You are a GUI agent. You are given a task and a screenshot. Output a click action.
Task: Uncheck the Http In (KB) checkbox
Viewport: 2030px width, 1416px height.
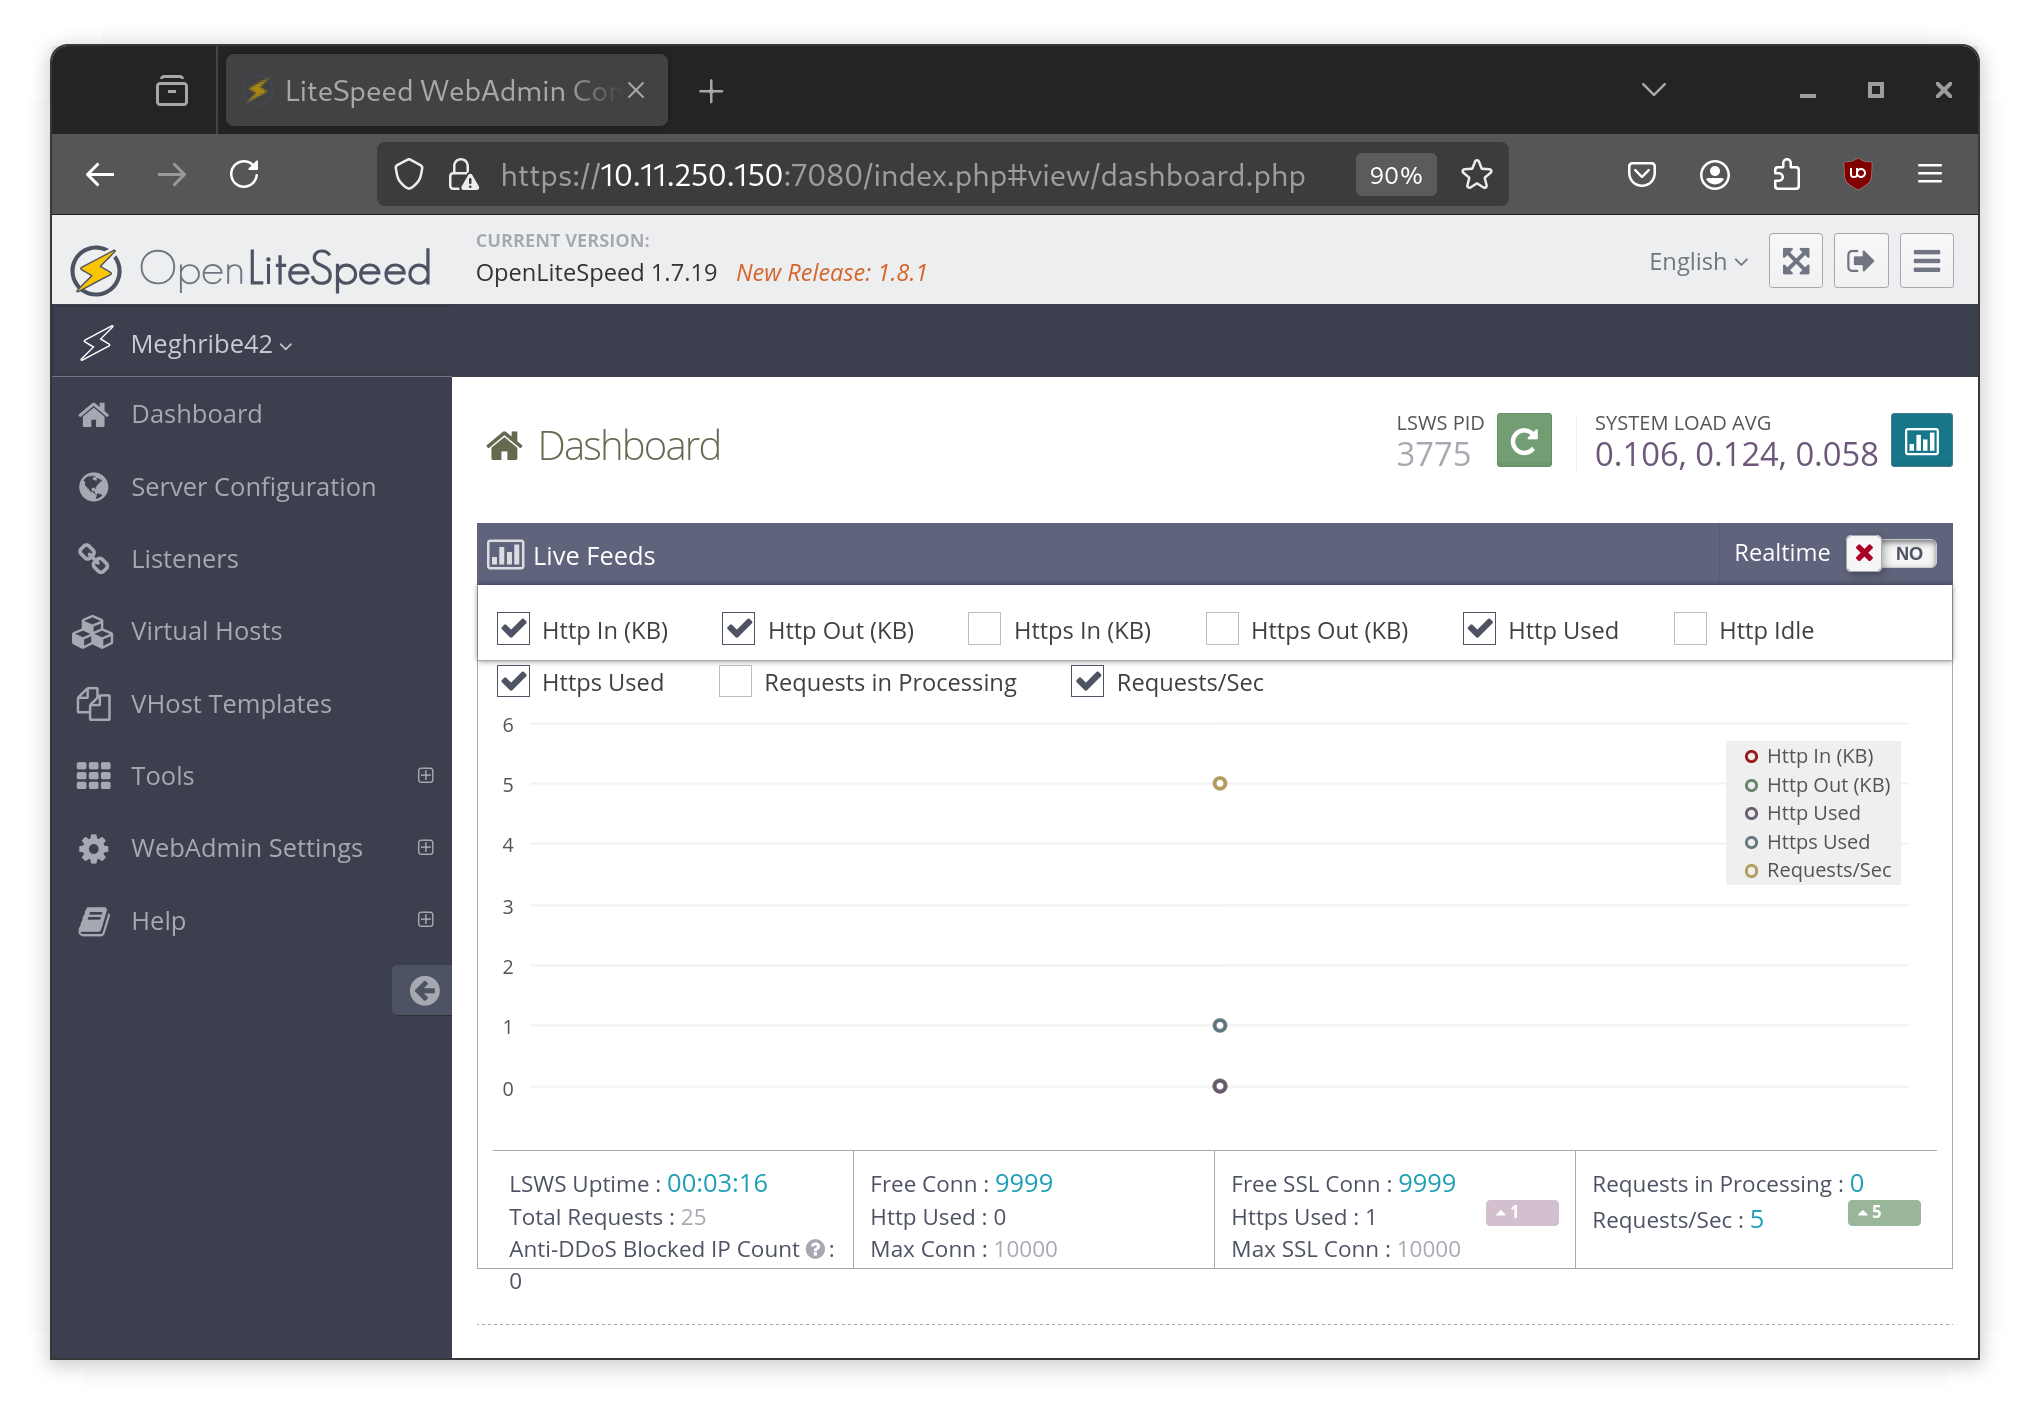pyautogui.click(x=513, y=629)
